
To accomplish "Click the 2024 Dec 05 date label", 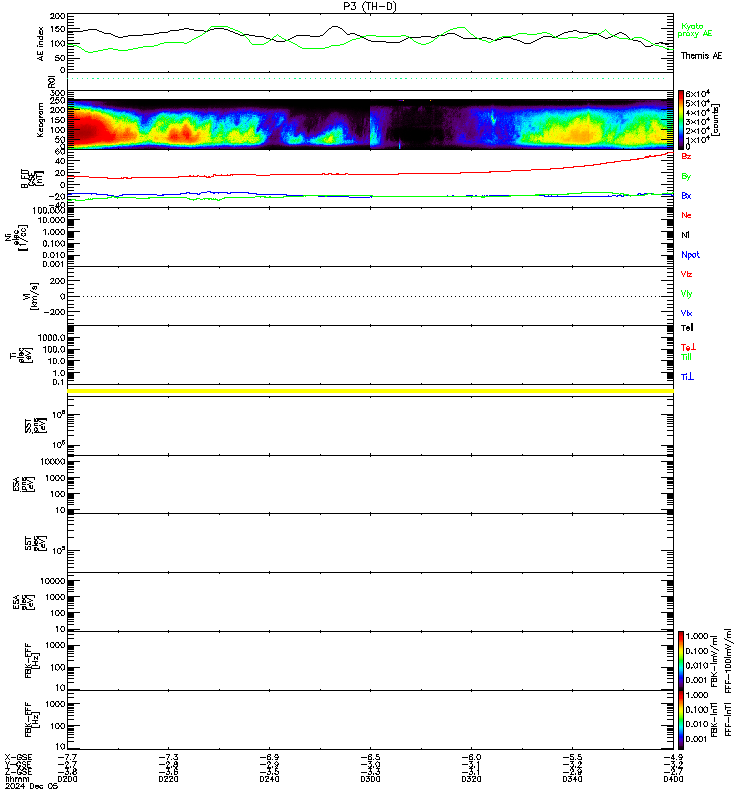I will pos(32,787).
